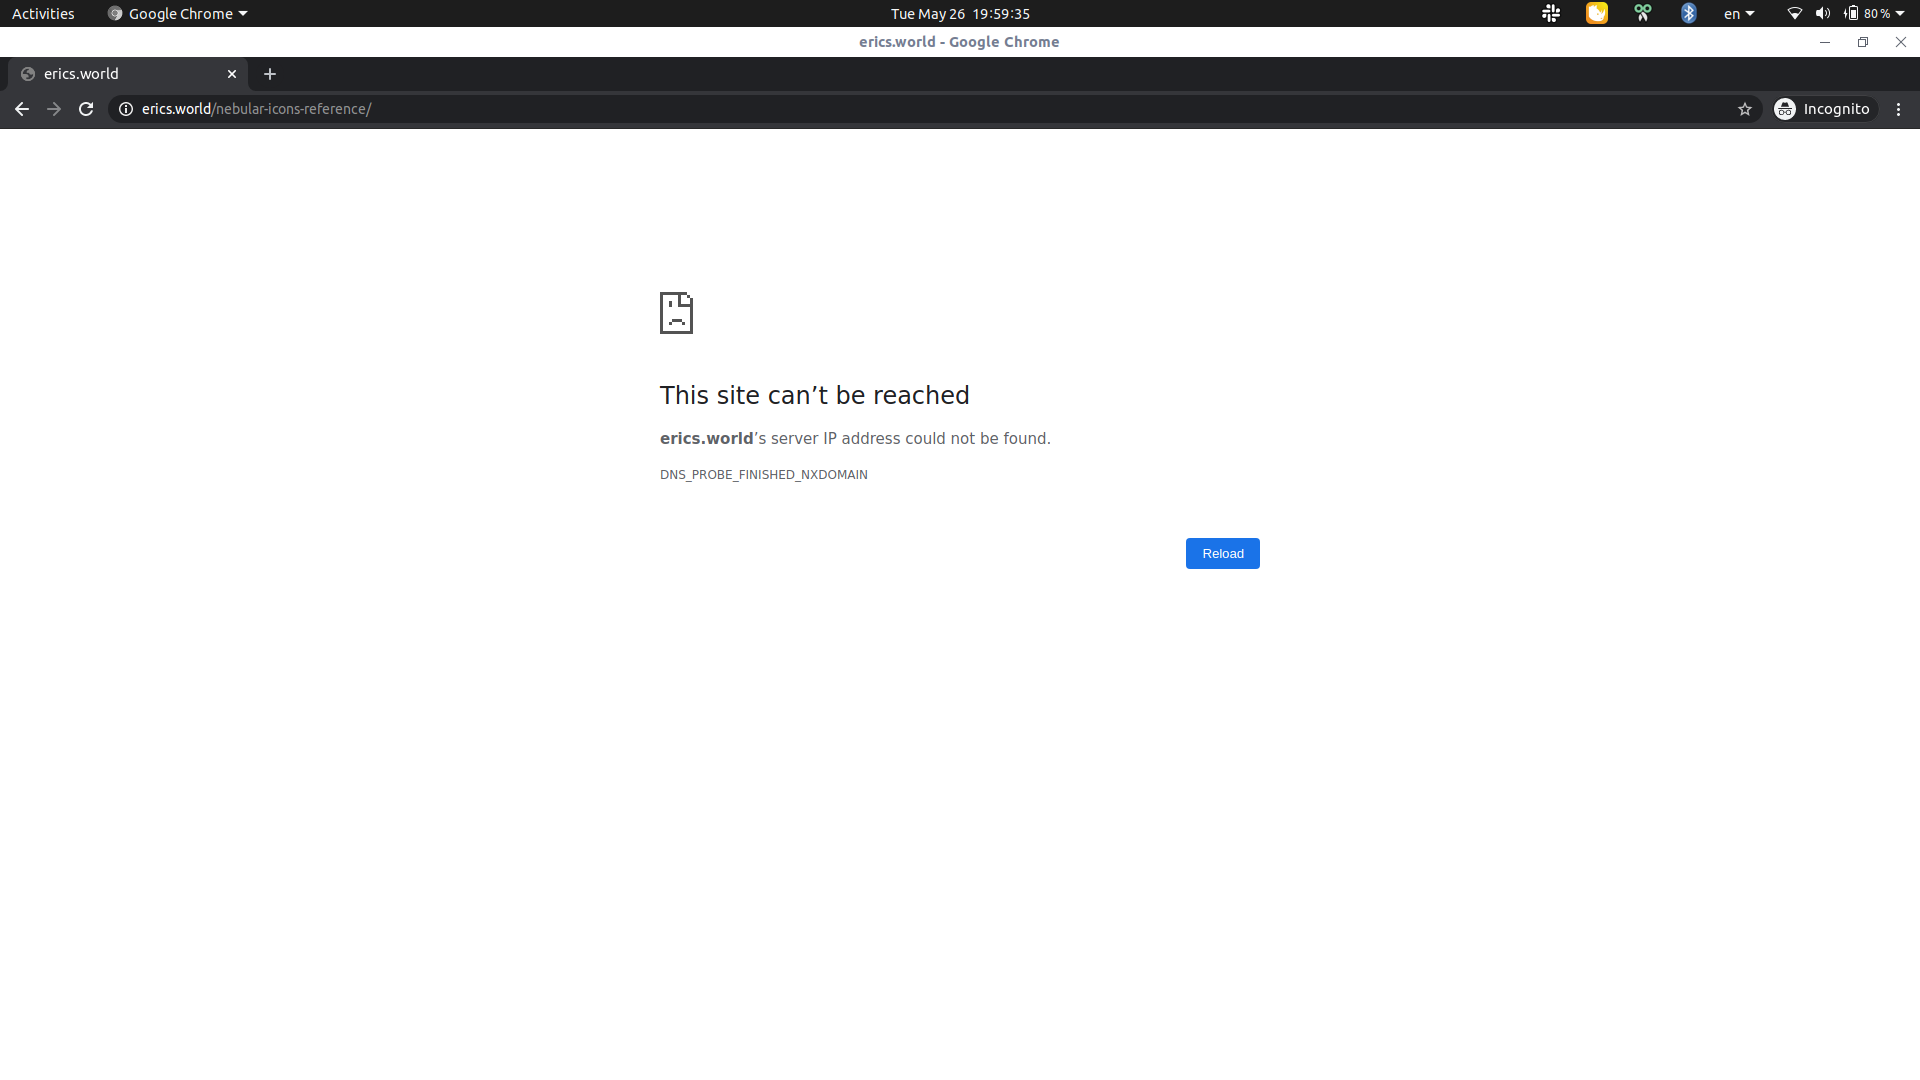
Task: Click the reload page icon
Action: pyautogui.click(x=85, y=109)
